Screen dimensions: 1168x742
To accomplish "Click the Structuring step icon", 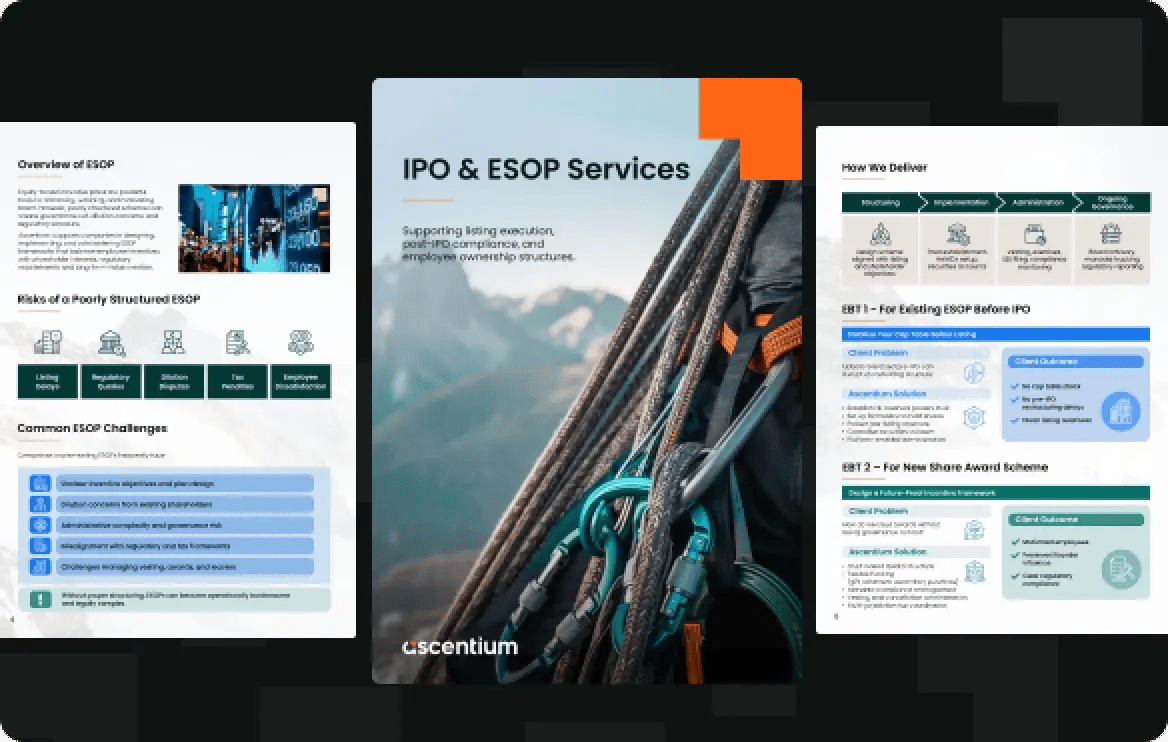I will [880, 234].
